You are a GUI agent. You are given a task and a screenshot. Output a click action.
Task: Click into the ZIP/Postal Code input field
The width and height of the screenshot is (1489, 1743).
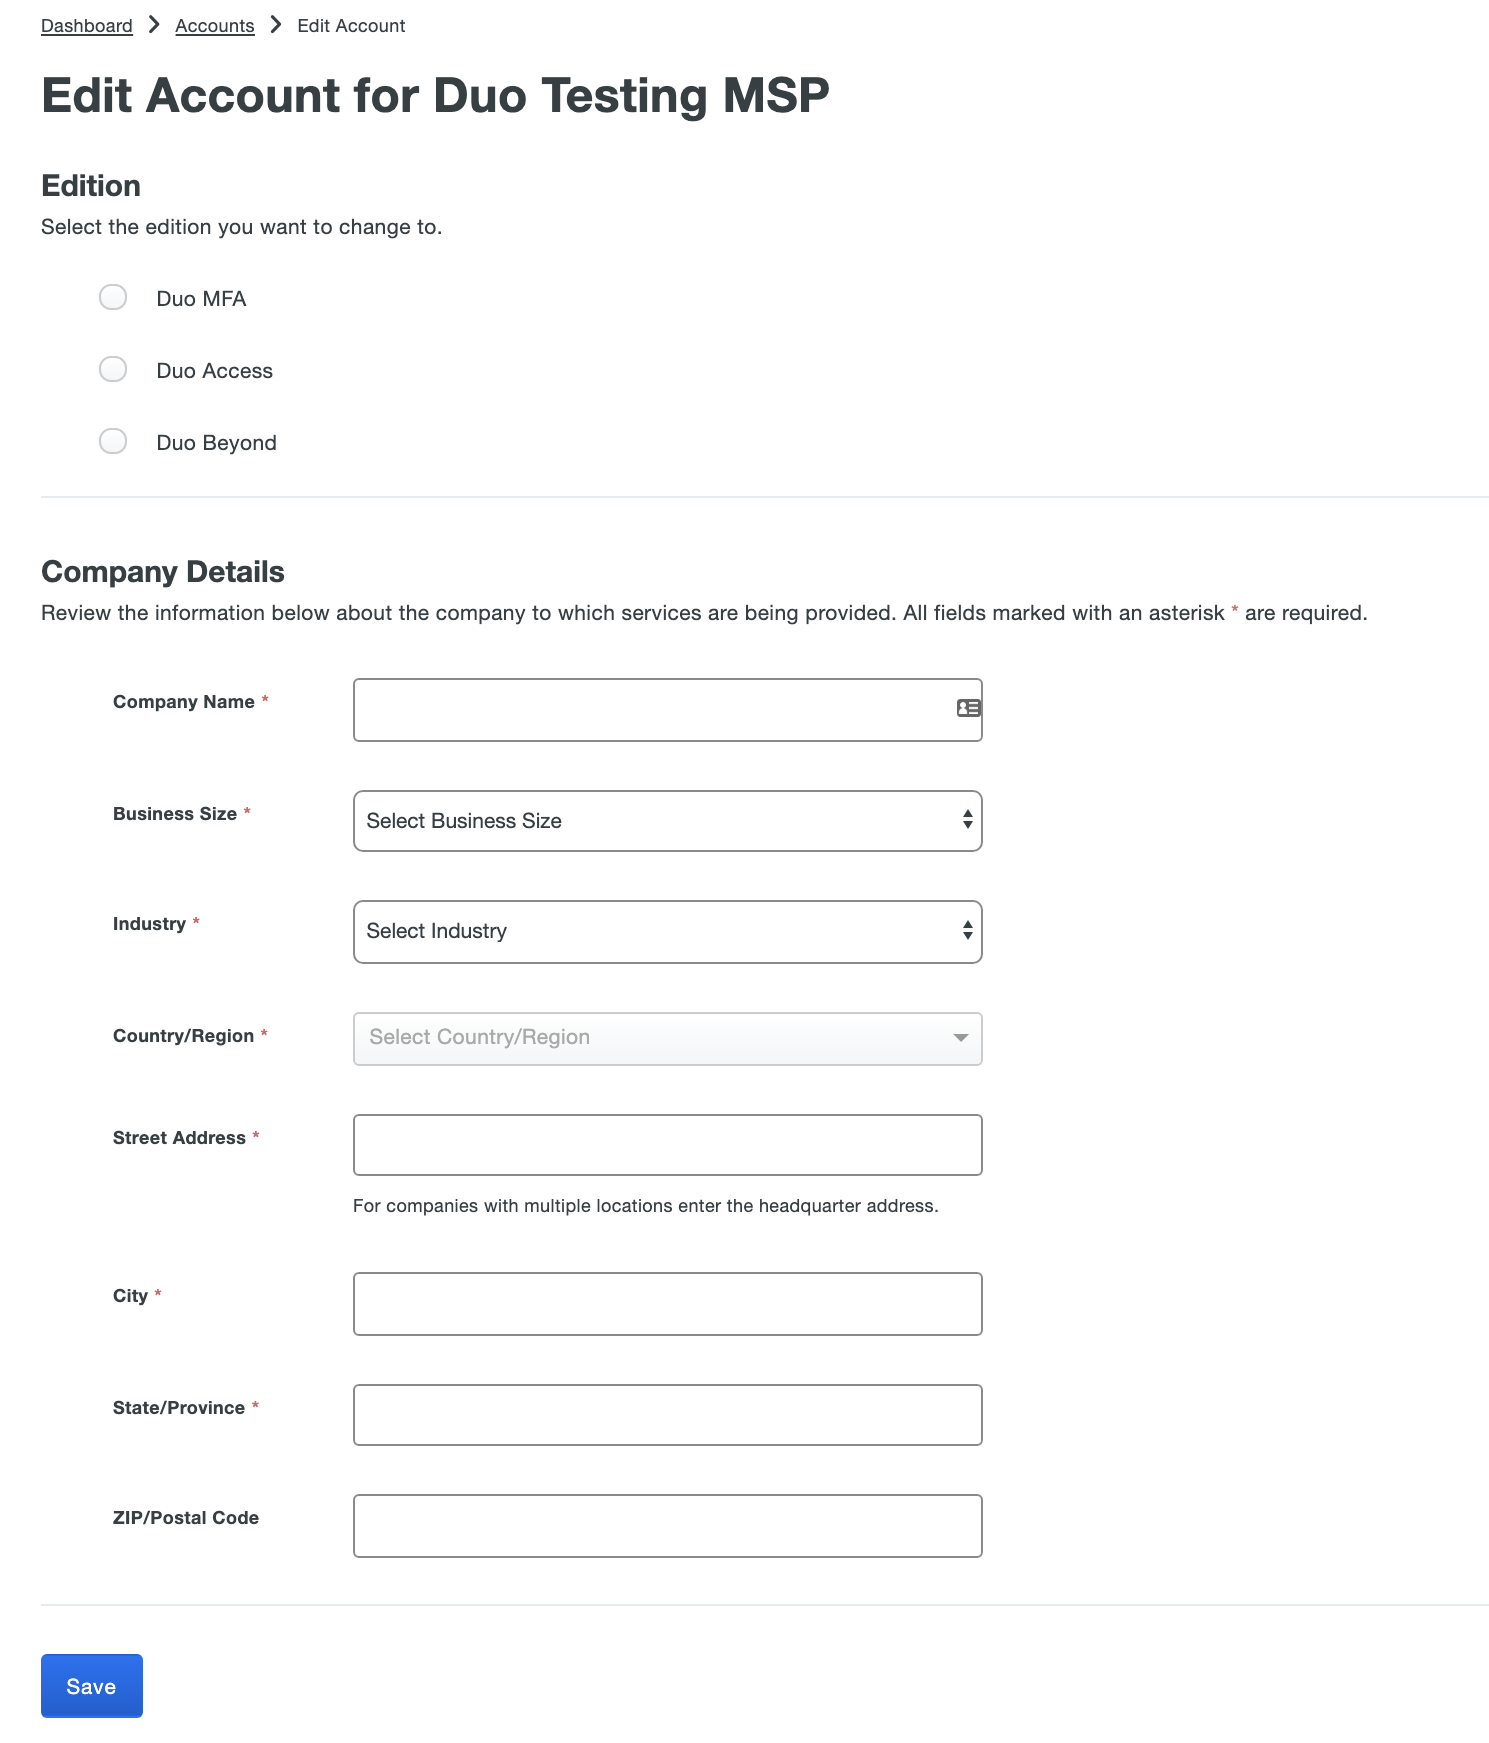point(667,1525)
